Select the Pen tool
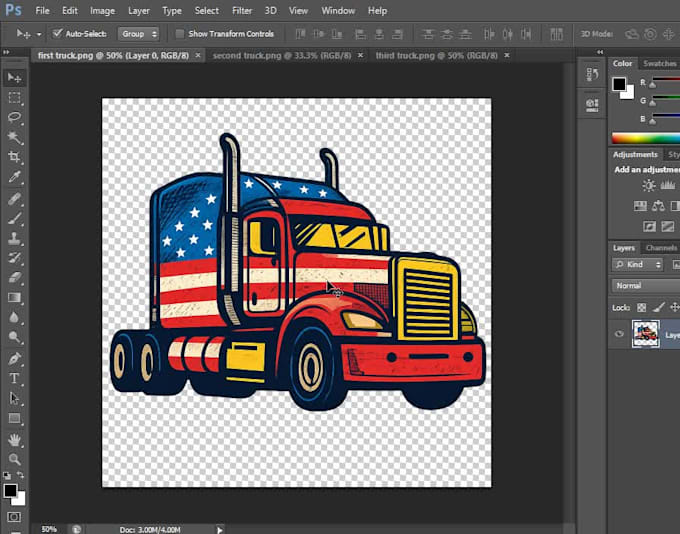The width and height of the screenshot is (680, 534). click(x=14, y=359)
